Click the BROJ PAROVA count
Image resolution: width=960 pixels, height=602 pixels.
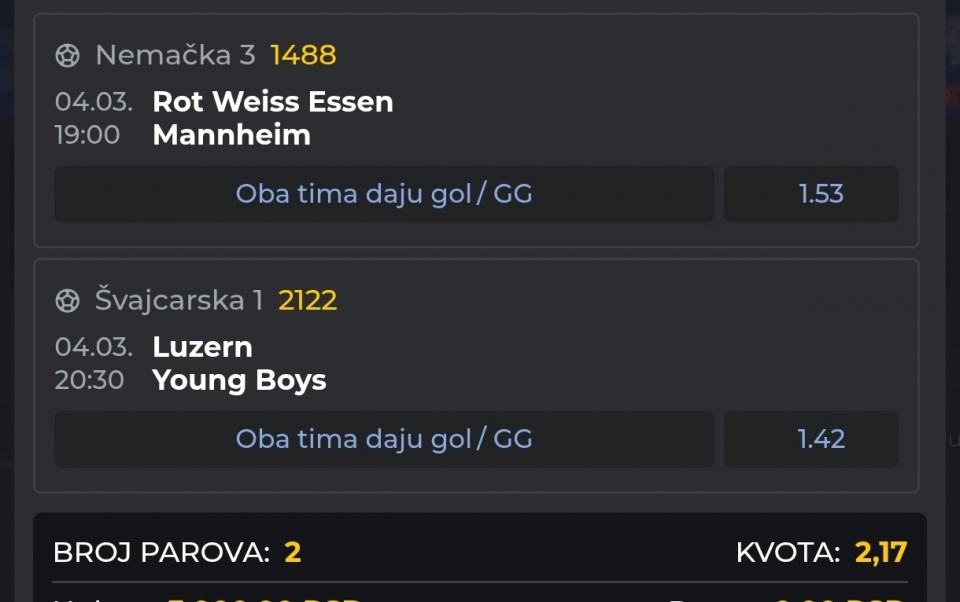click(292, 552)
